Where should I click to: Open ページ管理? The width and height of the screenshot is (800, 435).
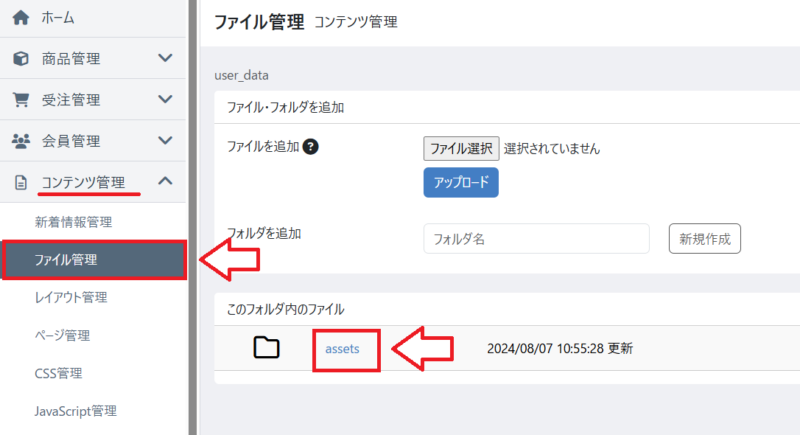point(62,336)
